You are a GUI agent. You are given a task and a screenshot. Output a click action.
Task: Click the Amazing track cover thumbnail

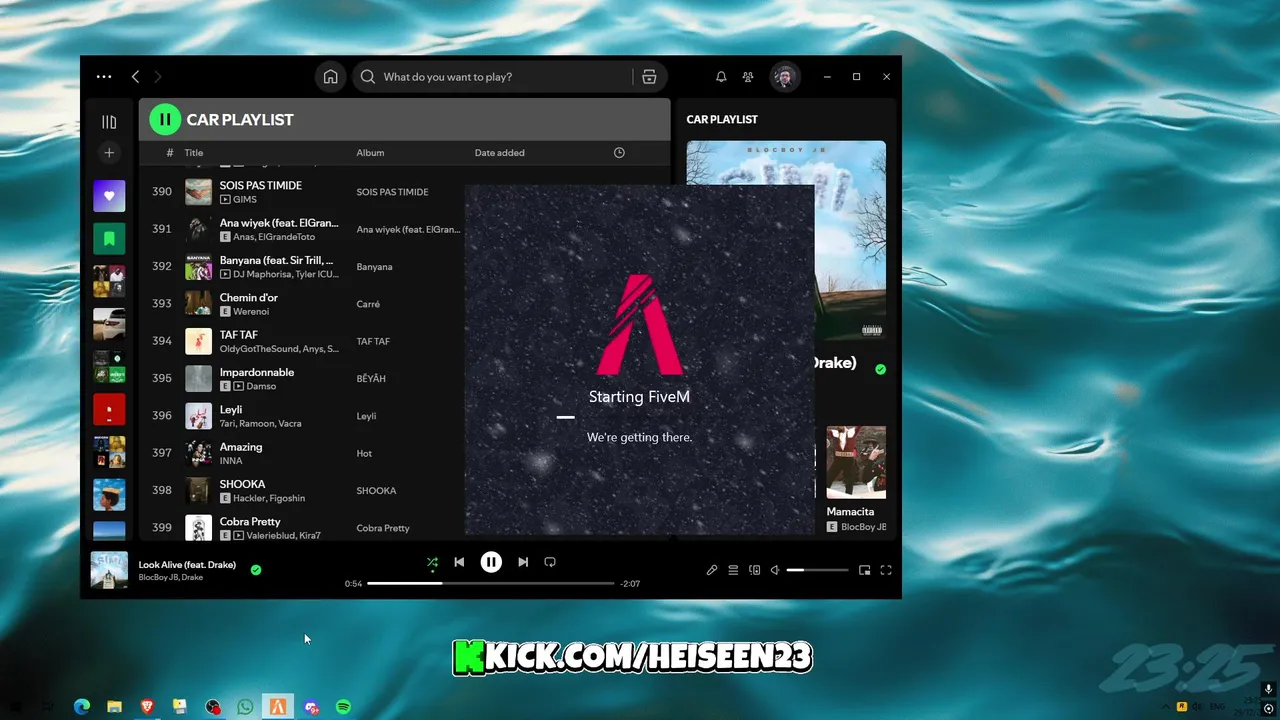pyautogui.click(x=198, y=453)
